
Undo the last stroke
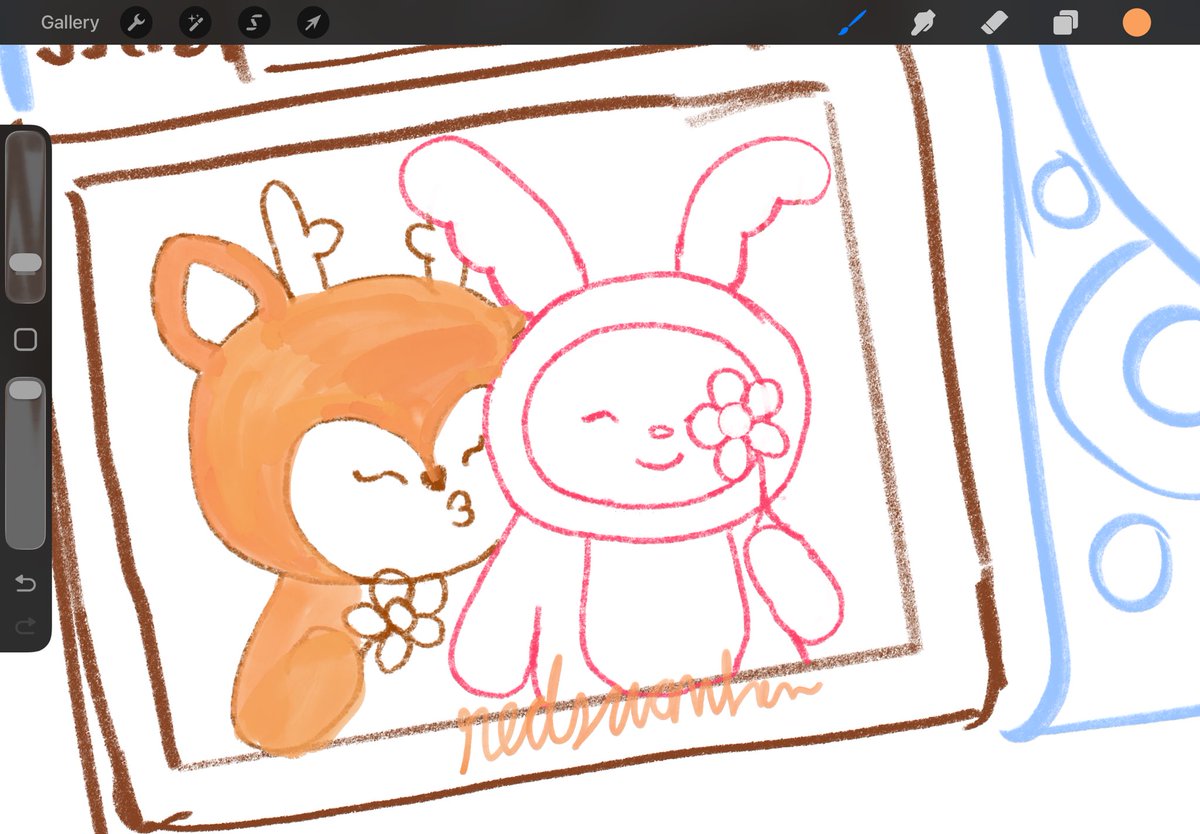(25, 584)
